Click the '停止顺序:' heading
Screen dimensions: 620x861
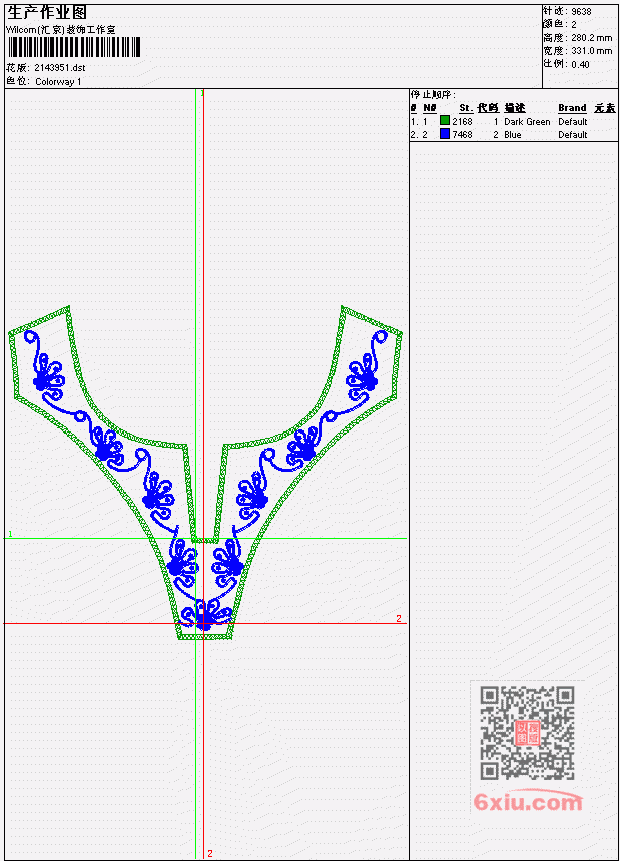pyautogui.click(x=433, y=95)
